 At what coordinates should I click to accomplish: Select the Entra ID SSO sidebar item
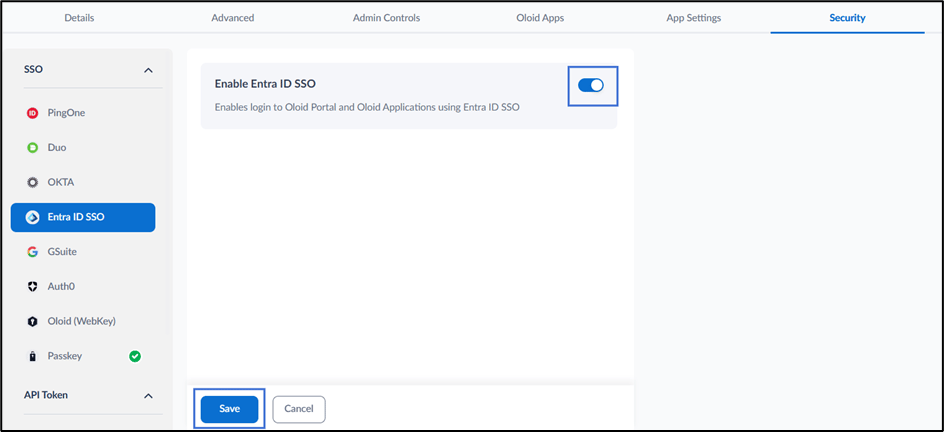(x=83, y=217)
